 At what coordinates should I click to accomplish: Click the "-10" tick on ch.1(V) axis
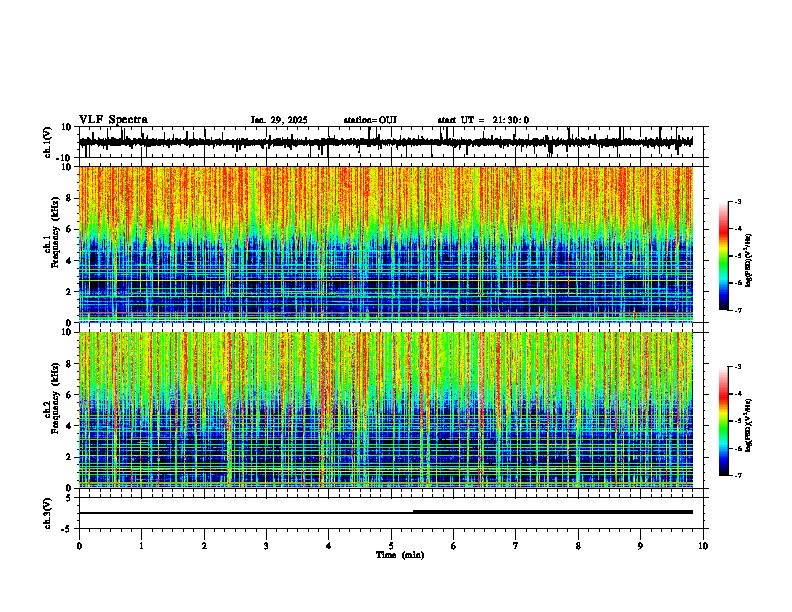65,157
